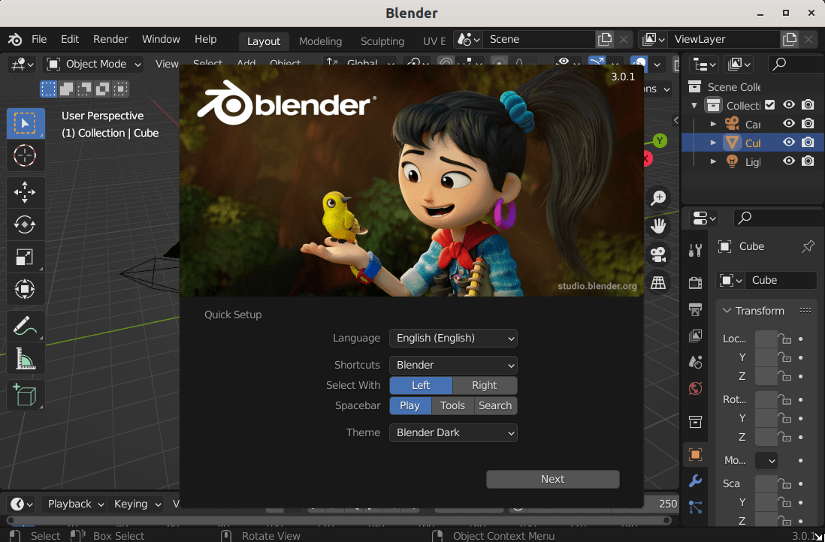Set Spacebar action to Play
This screenshot has height=542, width=825.
(x=410, y=406)
